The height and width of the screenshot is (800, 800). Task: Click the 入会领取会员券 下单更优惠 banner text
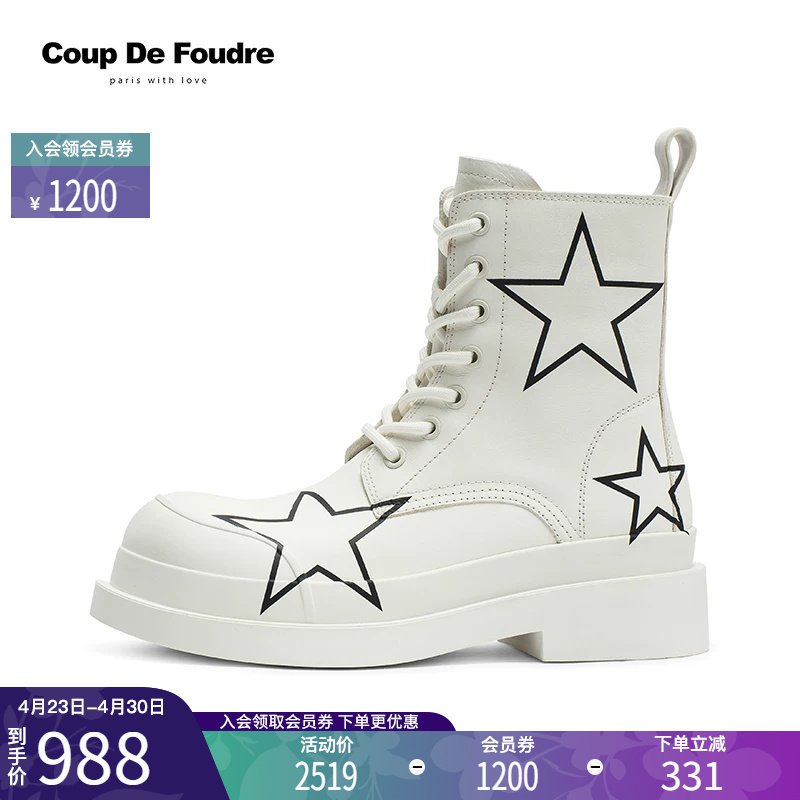click(319, 721)
